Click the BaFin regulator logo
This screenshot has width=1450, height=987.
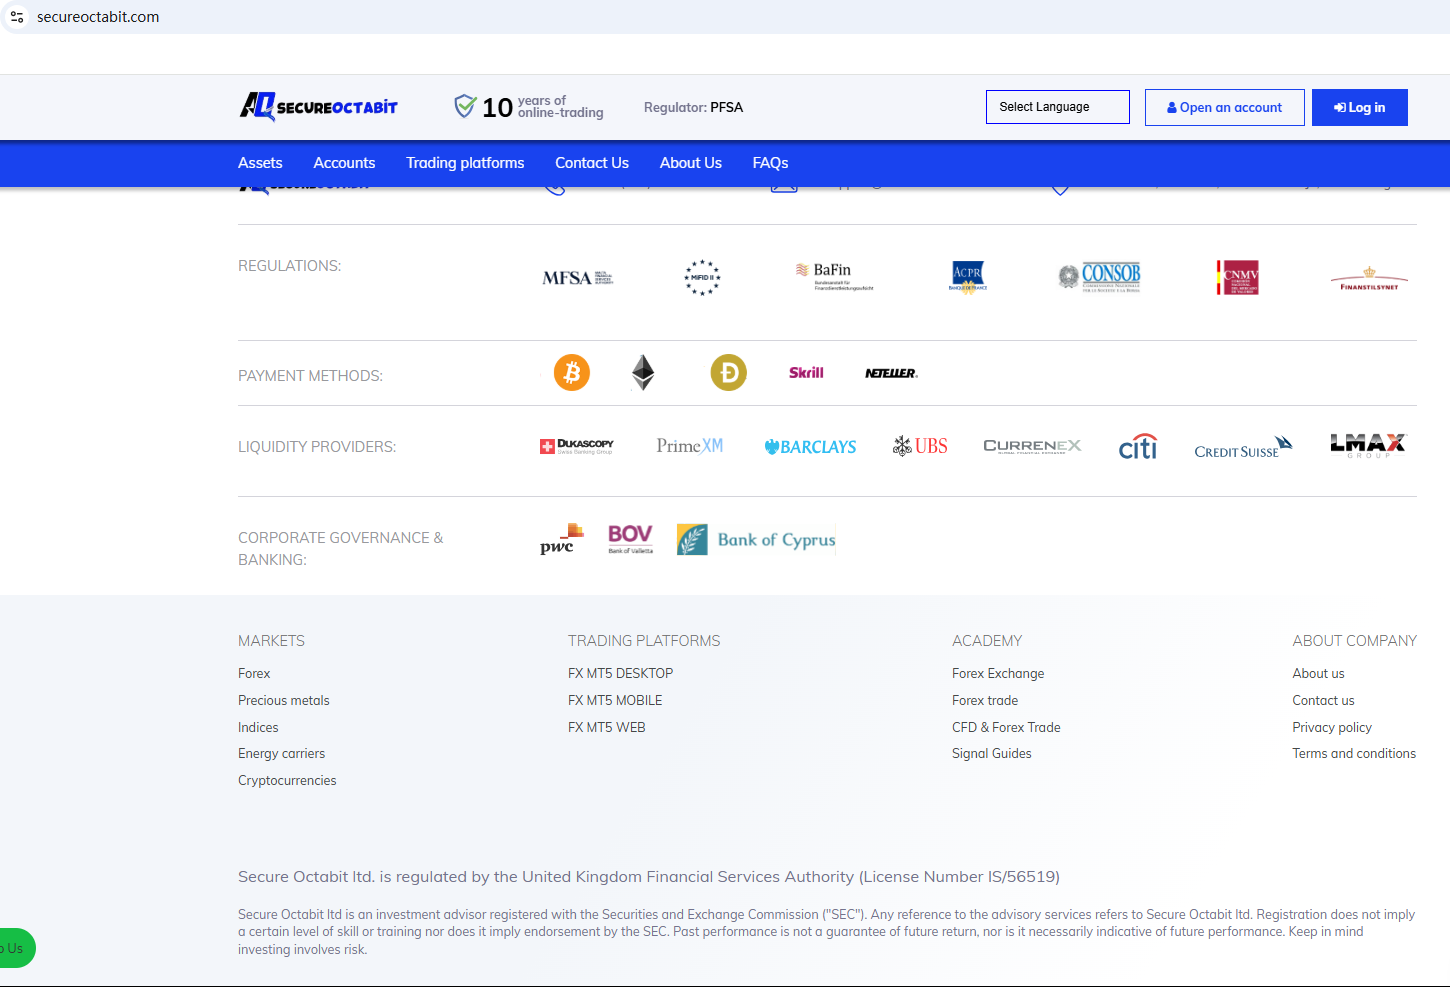833,277
